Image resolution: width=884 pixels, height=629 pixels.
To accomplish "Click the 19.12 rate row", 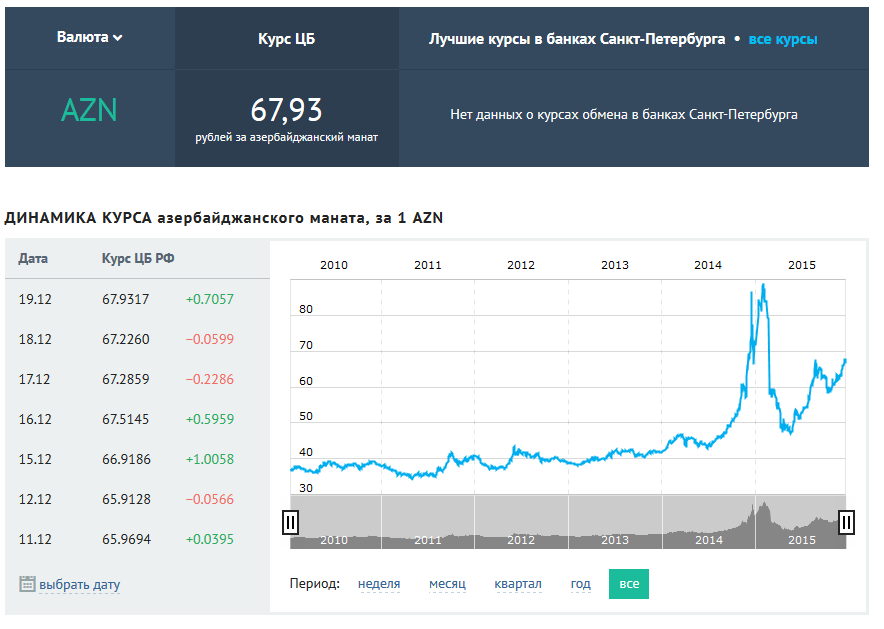I will click(136, 299).
